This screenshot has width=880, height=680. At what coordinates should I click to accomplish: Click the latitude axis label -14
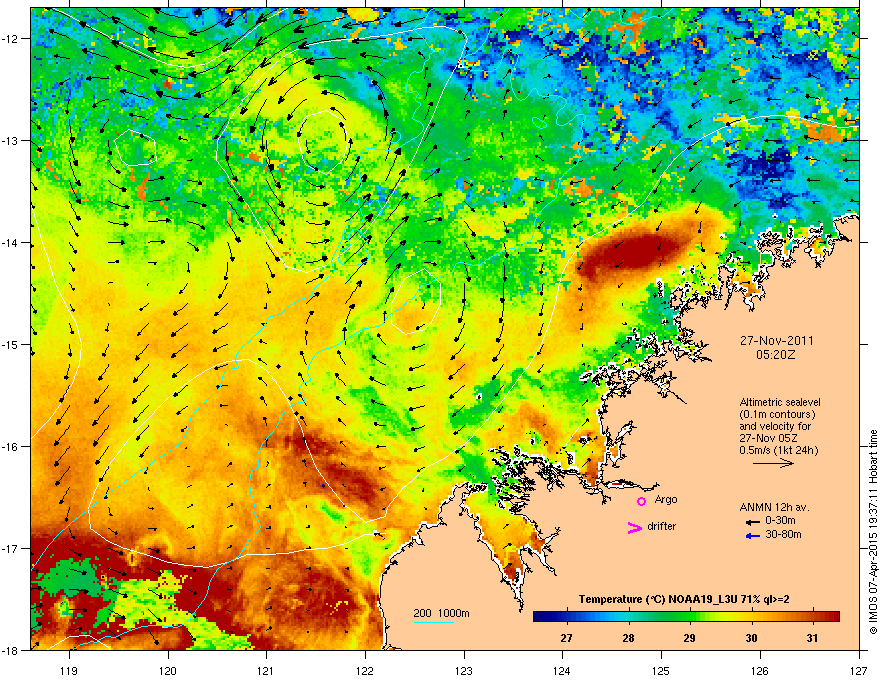[x=10, y=242]
